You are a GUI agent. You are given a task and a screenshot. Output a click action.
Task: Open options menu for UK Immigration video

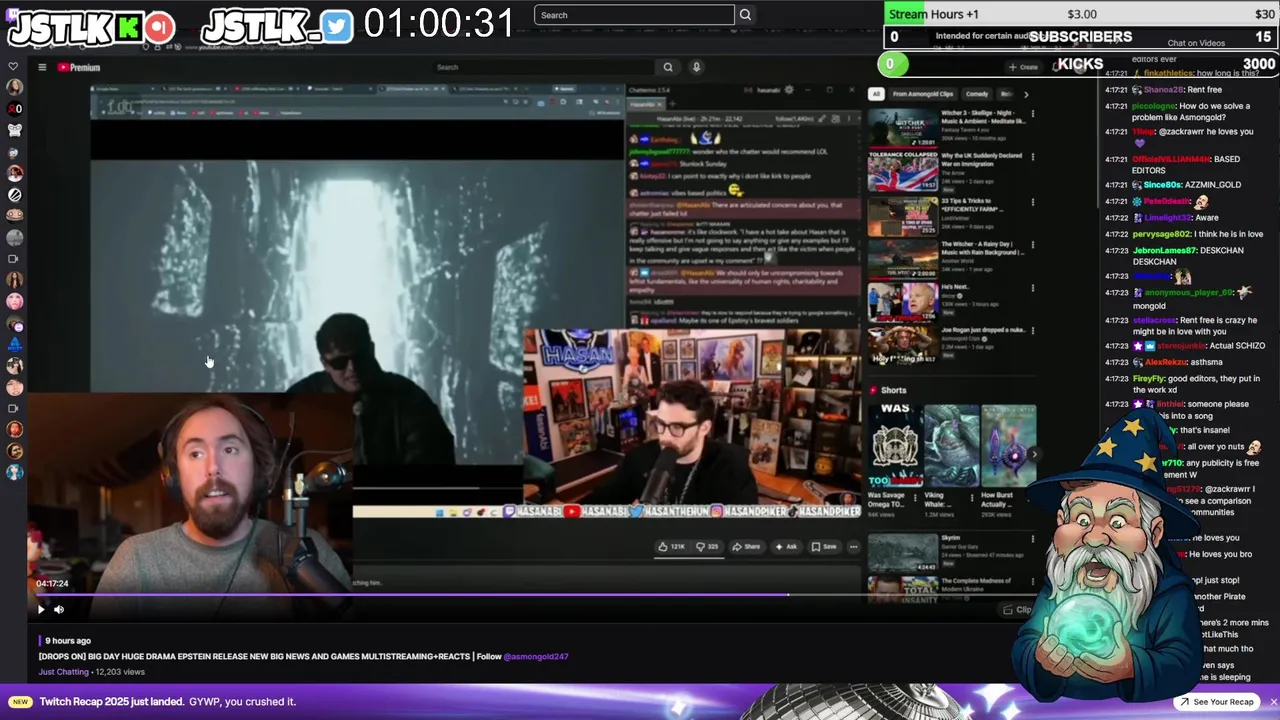coord(1032,158)
